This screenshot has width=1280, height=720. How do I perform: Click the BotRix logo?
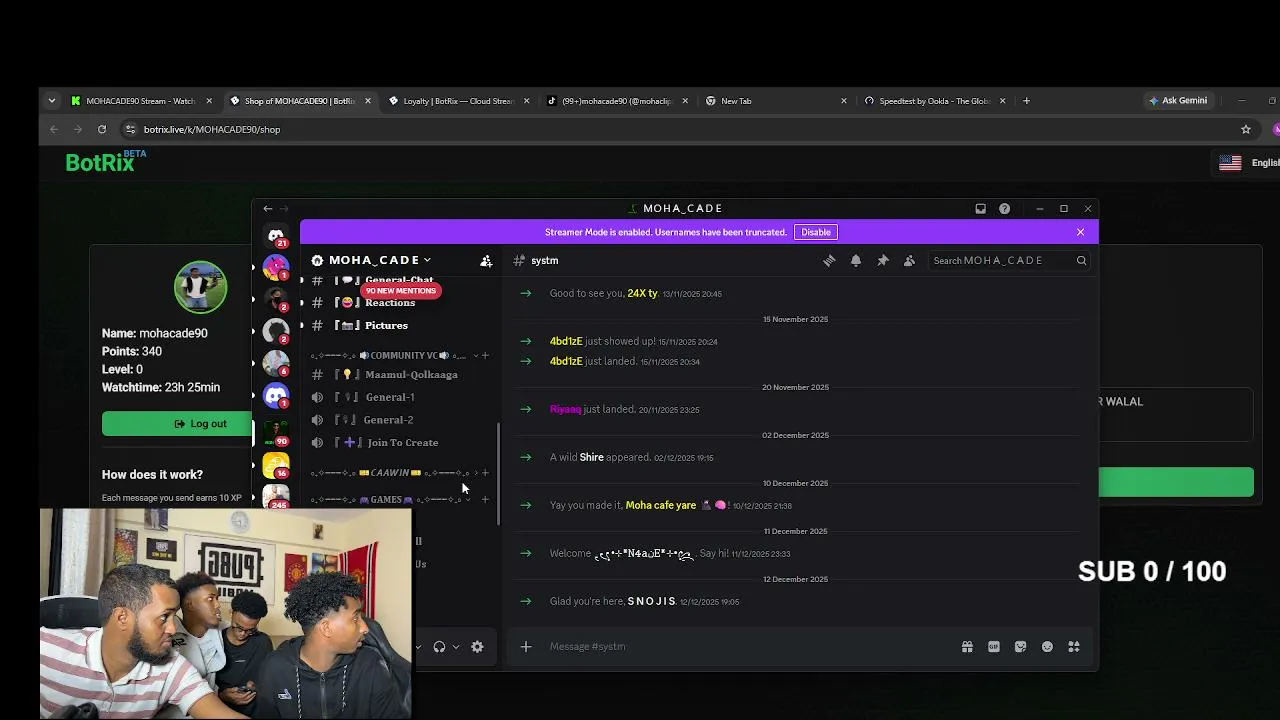click(105, 161)
